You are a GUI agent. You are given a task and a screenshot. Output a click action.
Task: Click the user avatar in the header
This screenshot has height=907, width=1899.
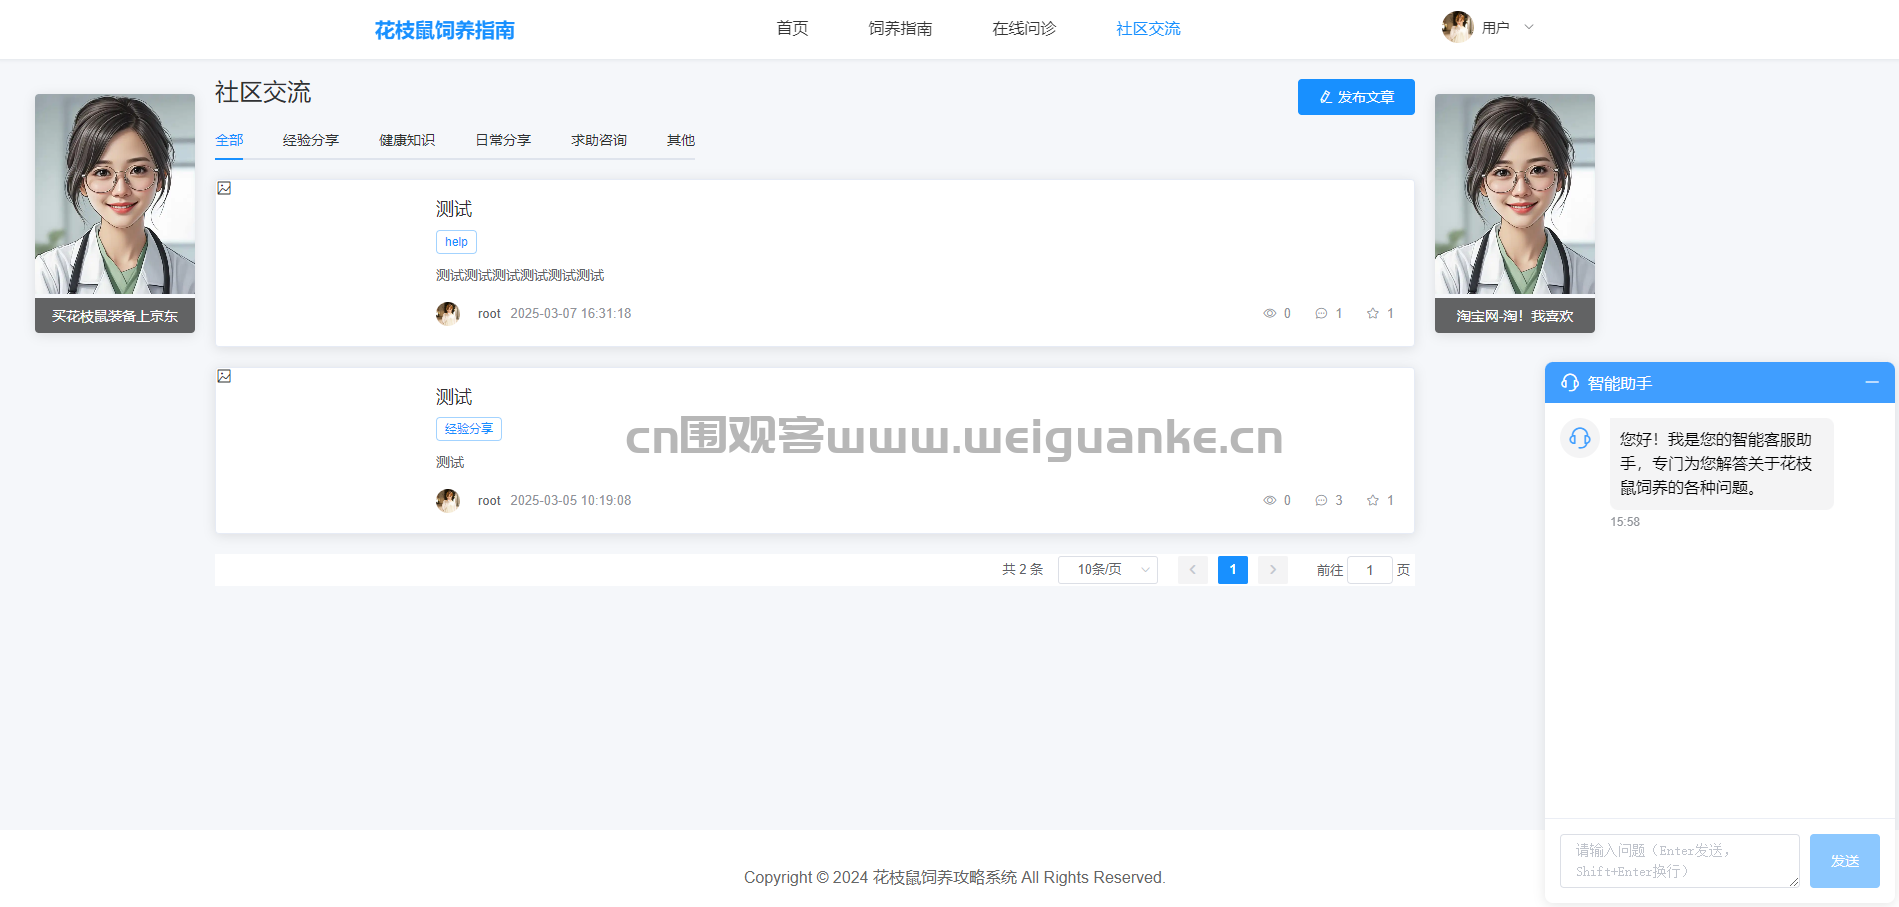(x=1457, y=27)
